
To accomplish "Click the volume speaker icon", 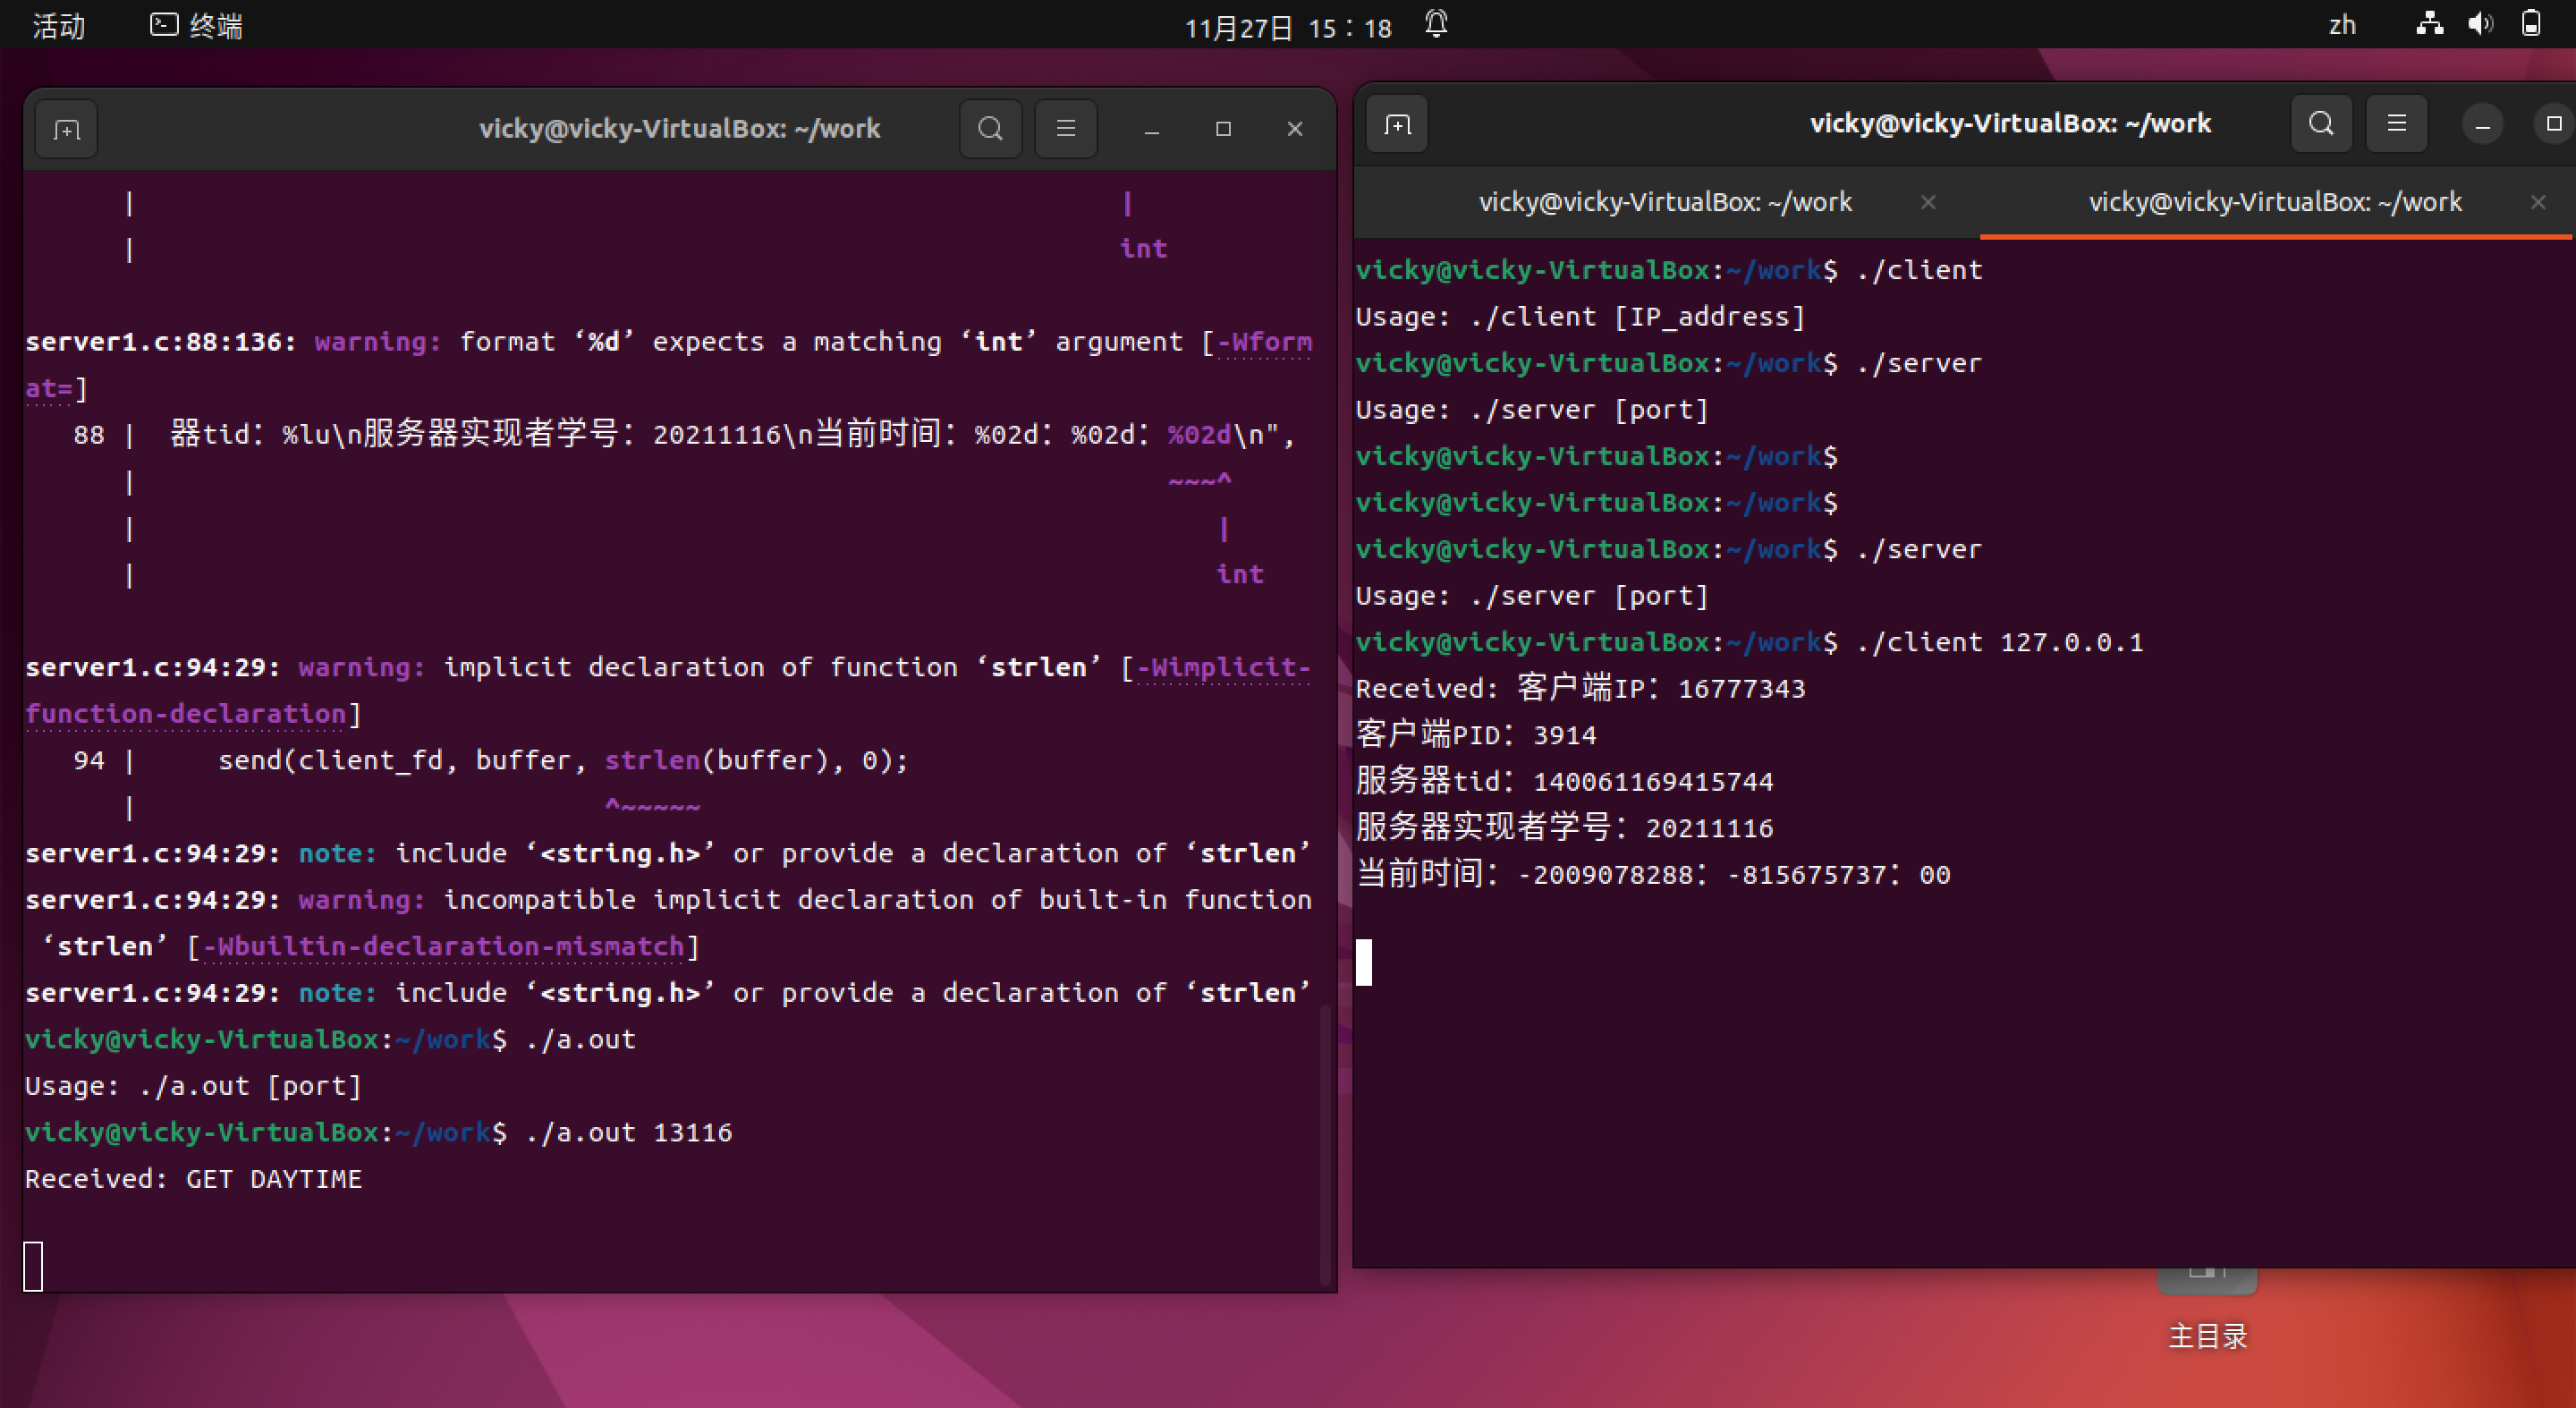I will (2479, 24).
